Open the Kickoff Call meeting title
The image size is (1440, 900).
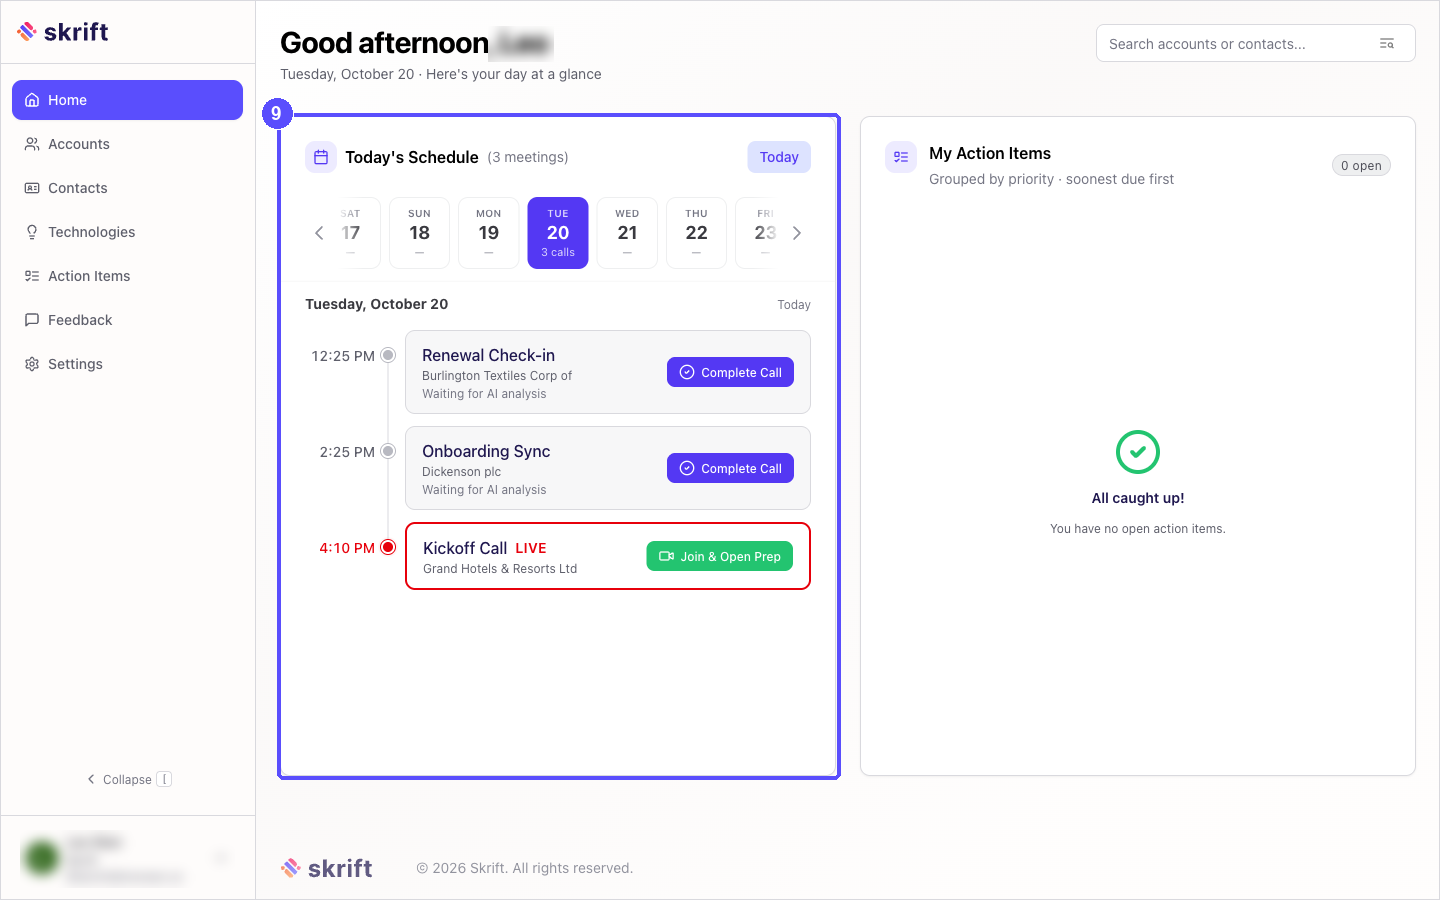465,548
